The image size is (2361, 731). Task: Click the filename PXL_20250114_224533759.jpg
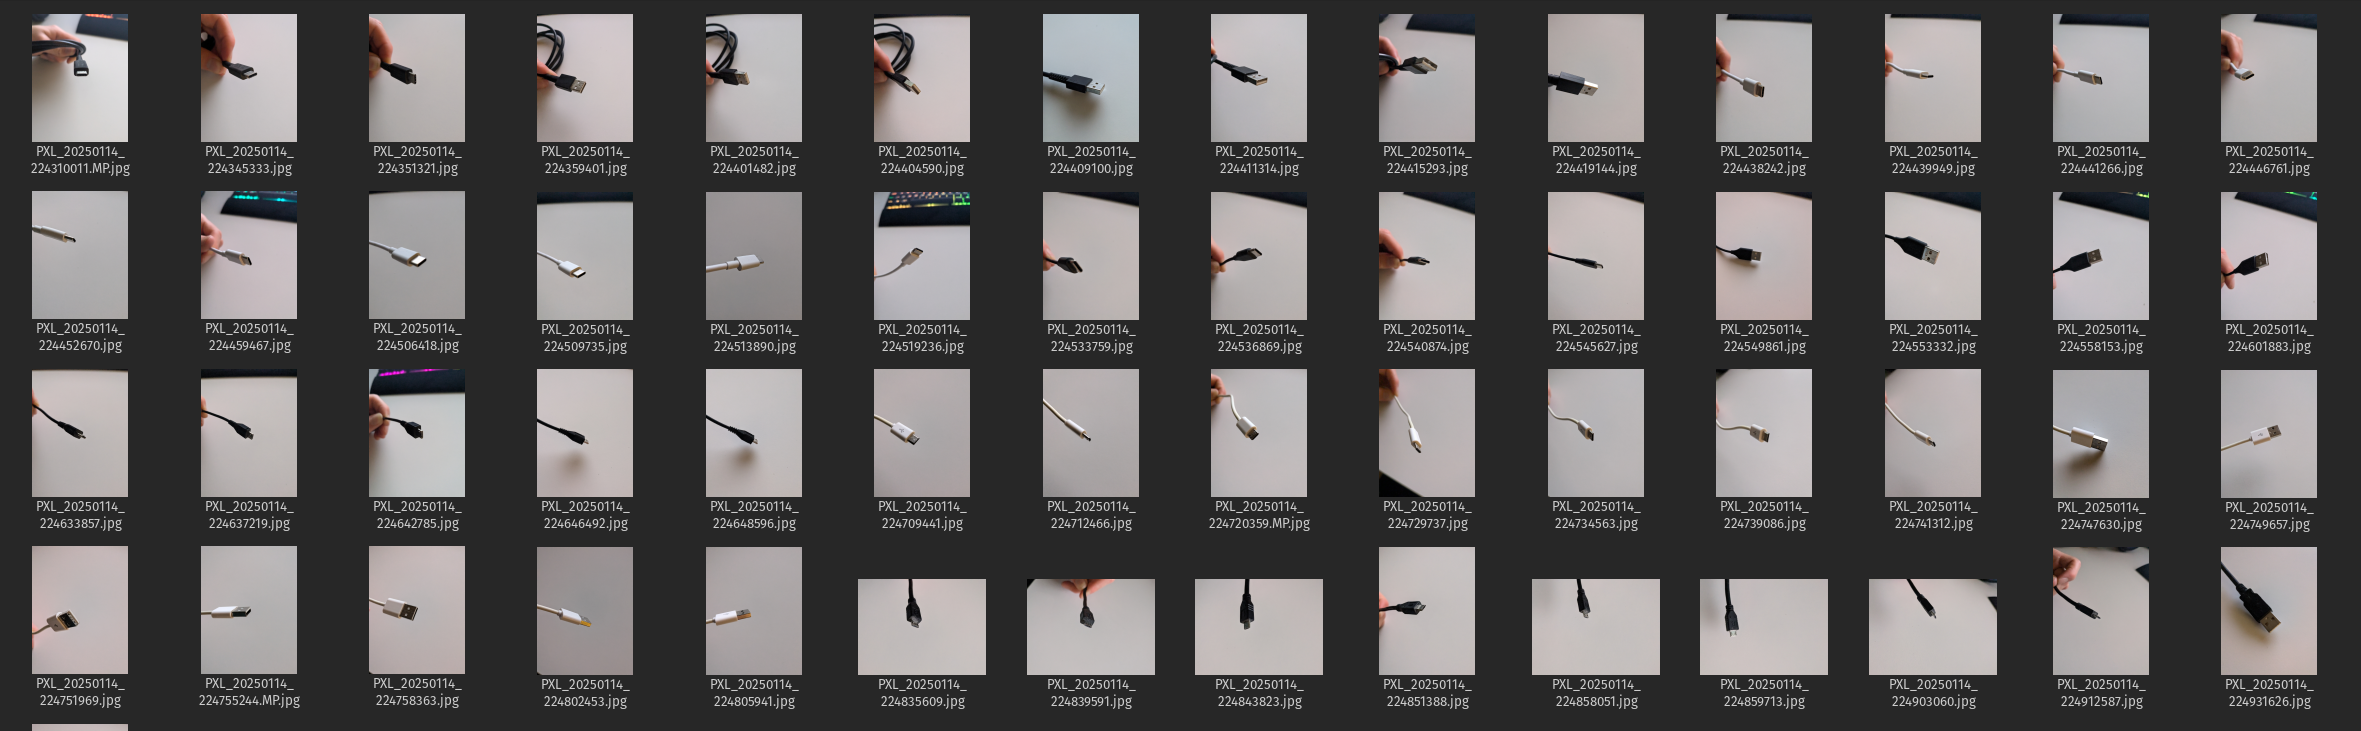tap(1091, 338)
